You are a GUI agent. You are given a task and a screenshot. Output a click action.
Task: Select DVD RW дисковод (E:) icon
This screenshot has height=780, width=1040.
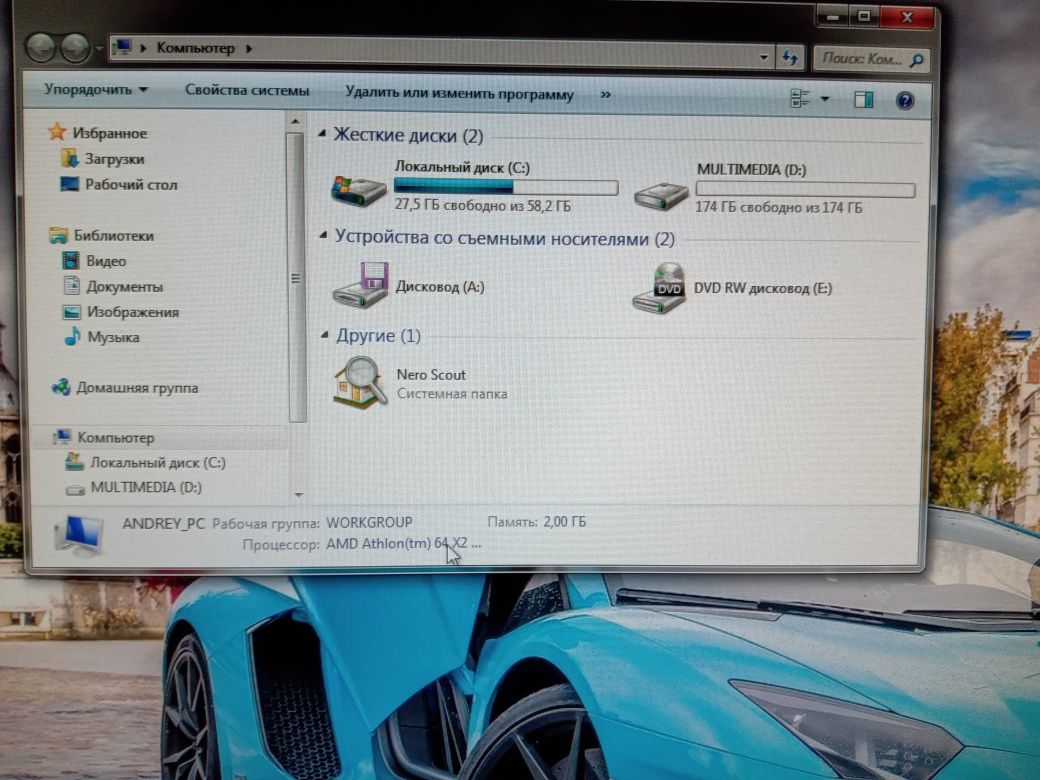pyautogui.click(x=659, y=289)
